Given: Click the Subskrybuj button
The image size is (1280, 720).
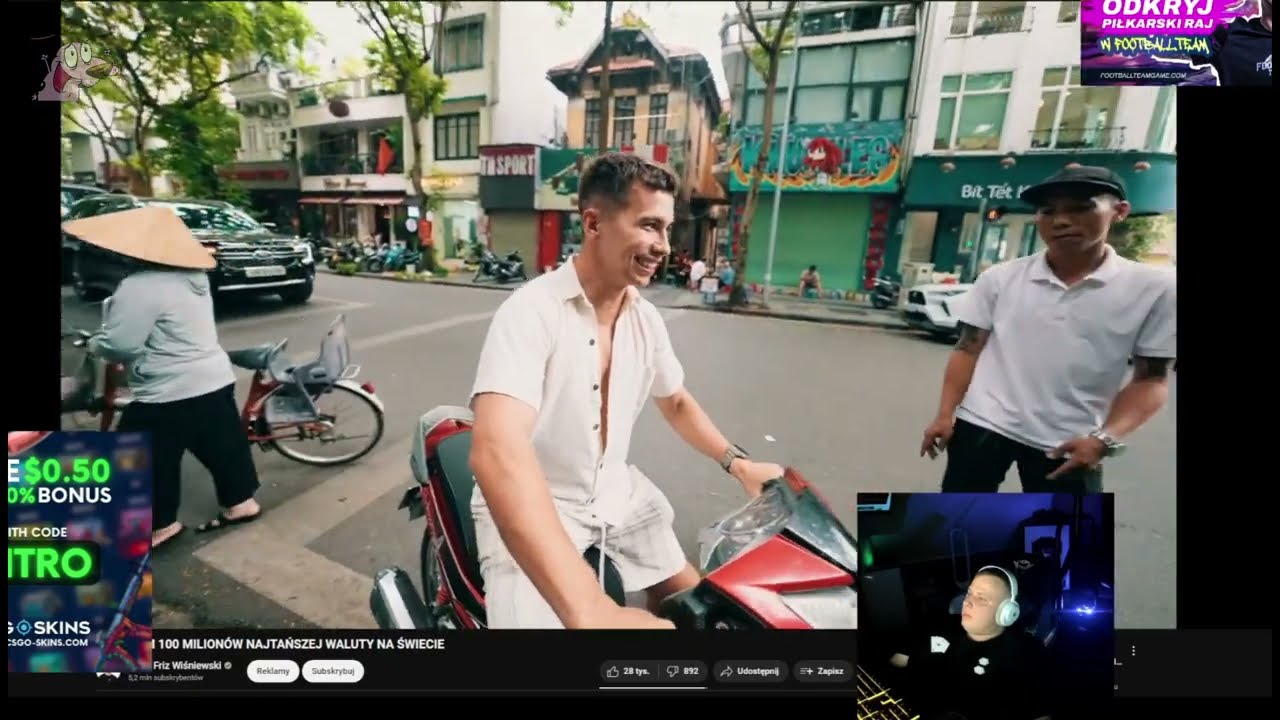Looking at the screenshot, I should pos(333,671).
